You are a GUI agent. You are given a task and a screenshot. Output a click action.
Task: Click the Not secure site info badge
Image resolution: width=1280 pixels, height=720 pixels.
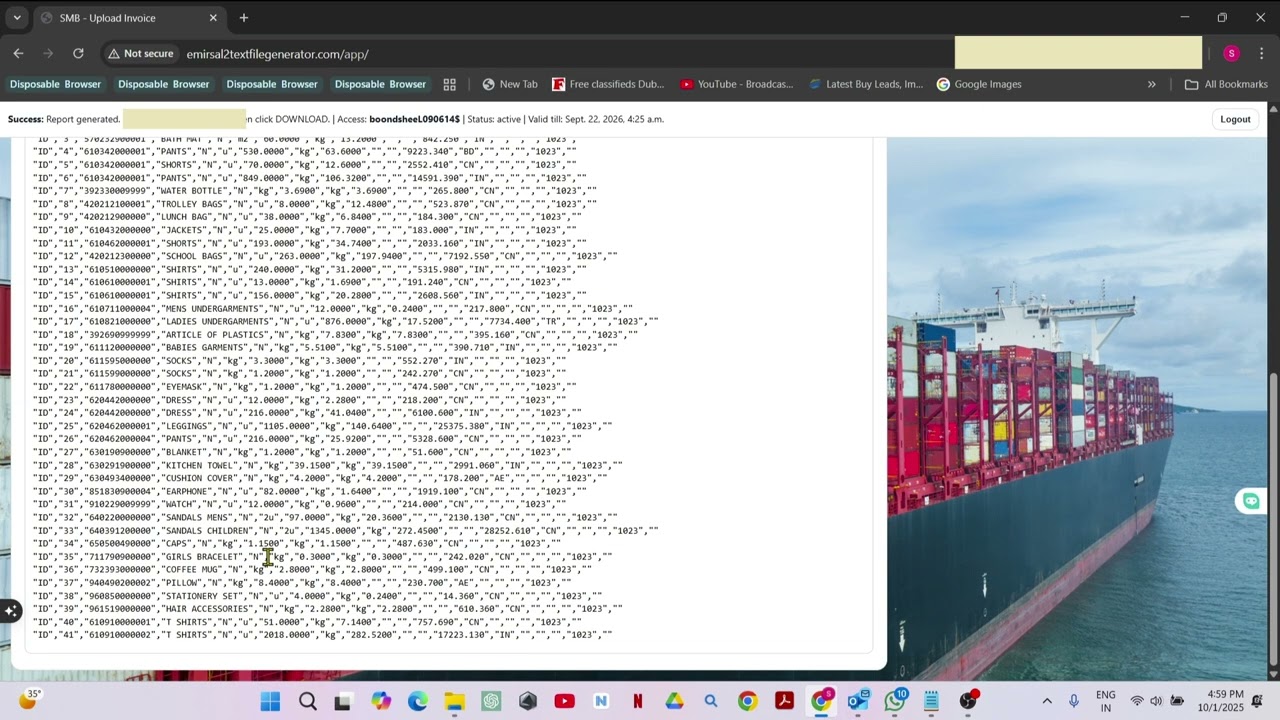point(141,54)
